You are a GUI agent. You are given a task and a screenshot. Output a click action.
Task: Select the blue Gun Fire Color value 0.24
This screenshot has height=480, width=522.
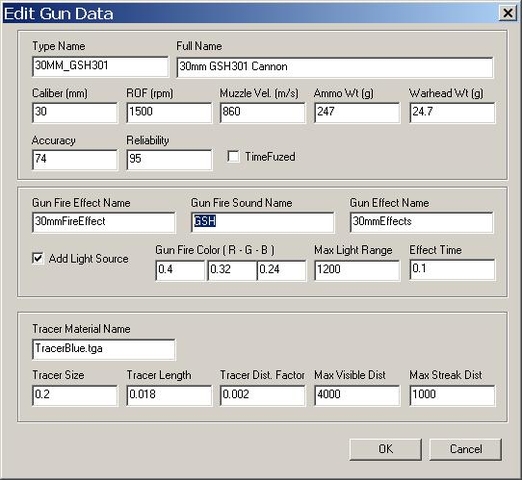(x=281, y=270)
